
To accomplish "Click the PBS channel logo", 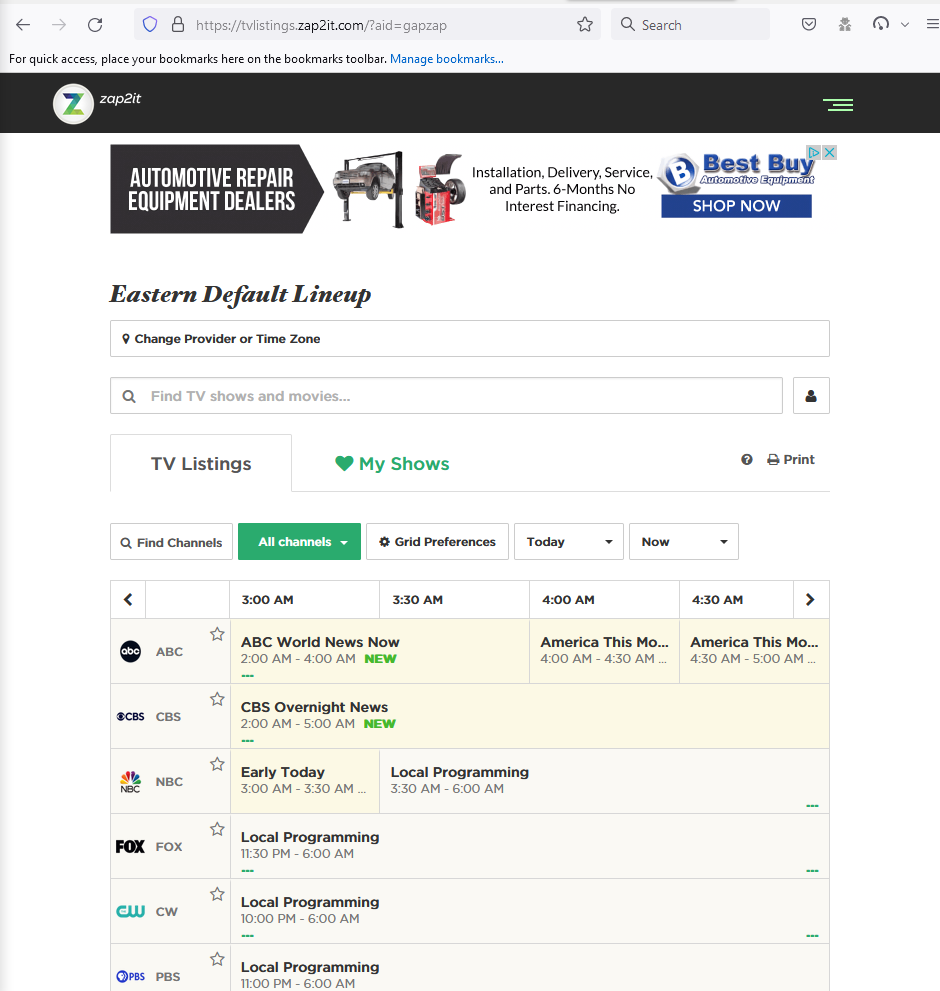I will click(x=130, y=976).
